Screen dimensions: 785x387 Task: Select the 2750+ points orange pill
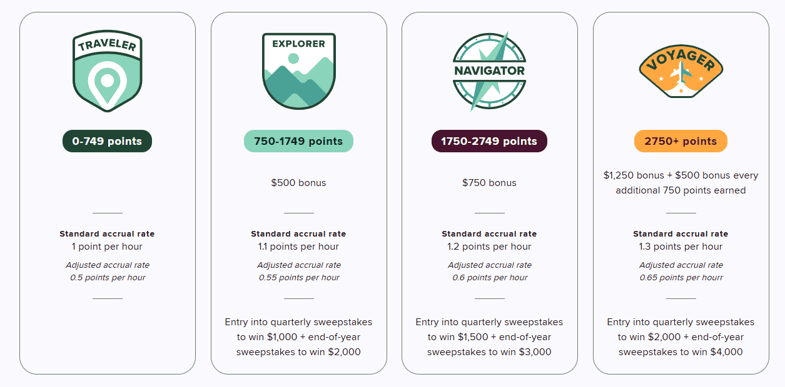(681, 141)
